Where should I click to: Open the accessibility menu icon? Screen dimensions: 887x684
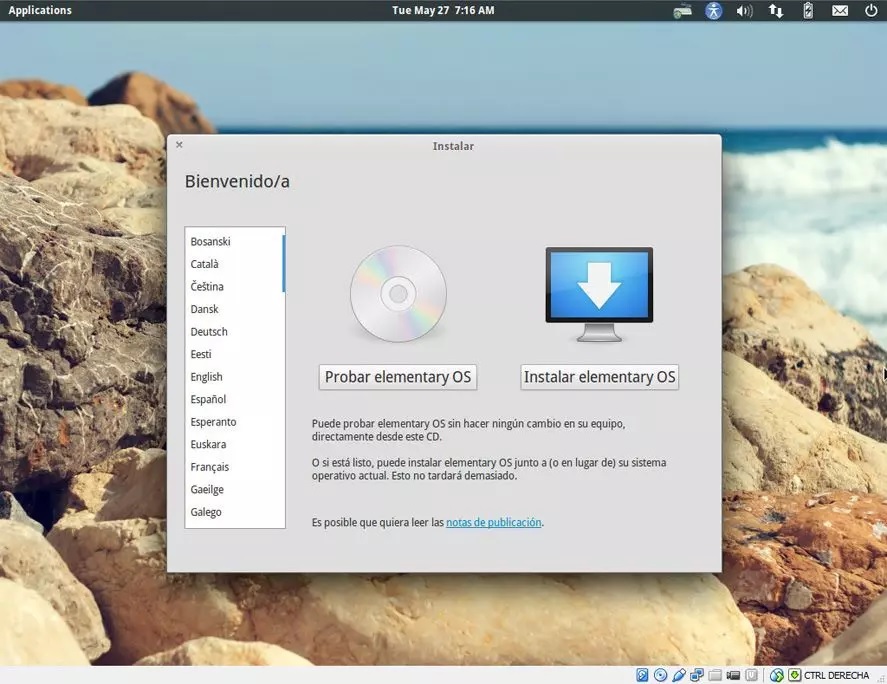(x=713, y=11)
